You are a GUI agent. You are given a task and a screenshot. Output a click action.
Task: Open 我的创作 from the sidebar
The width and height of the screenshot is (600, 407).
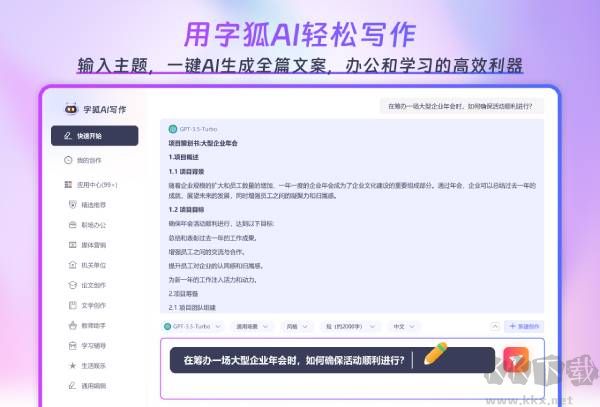(x=88, y=160)
